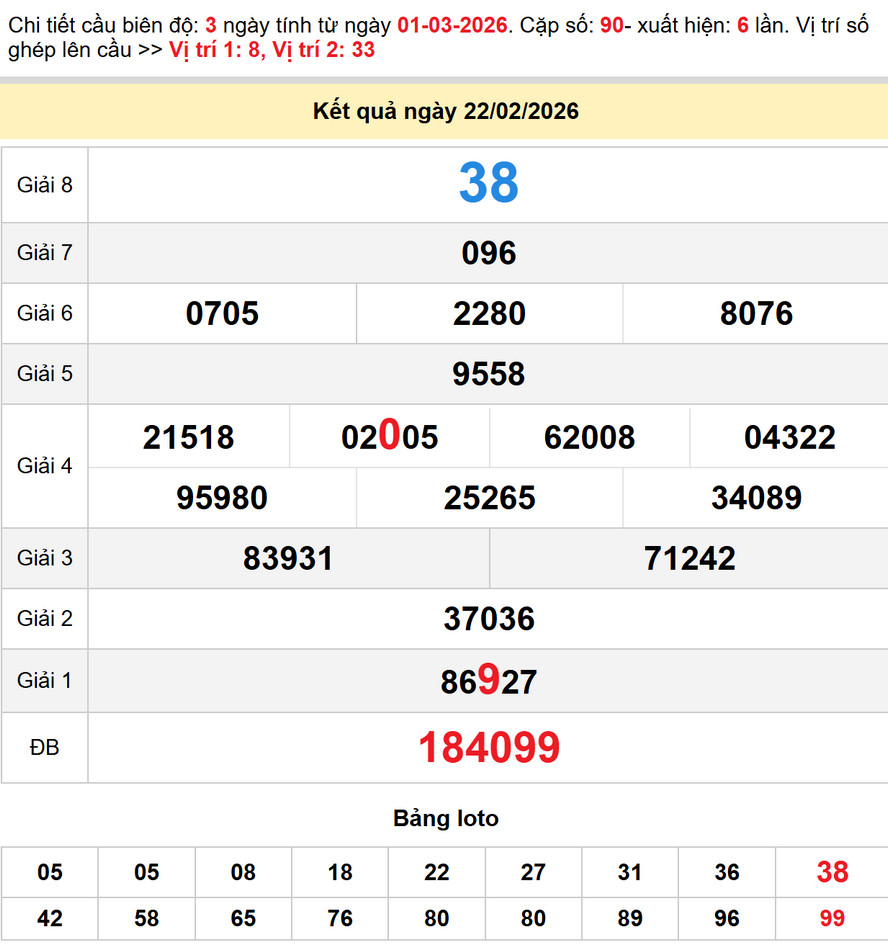Click the Giải 8 result number 38
The width and height of the screenshot is (888, 948).
click(x=488, y=184)
